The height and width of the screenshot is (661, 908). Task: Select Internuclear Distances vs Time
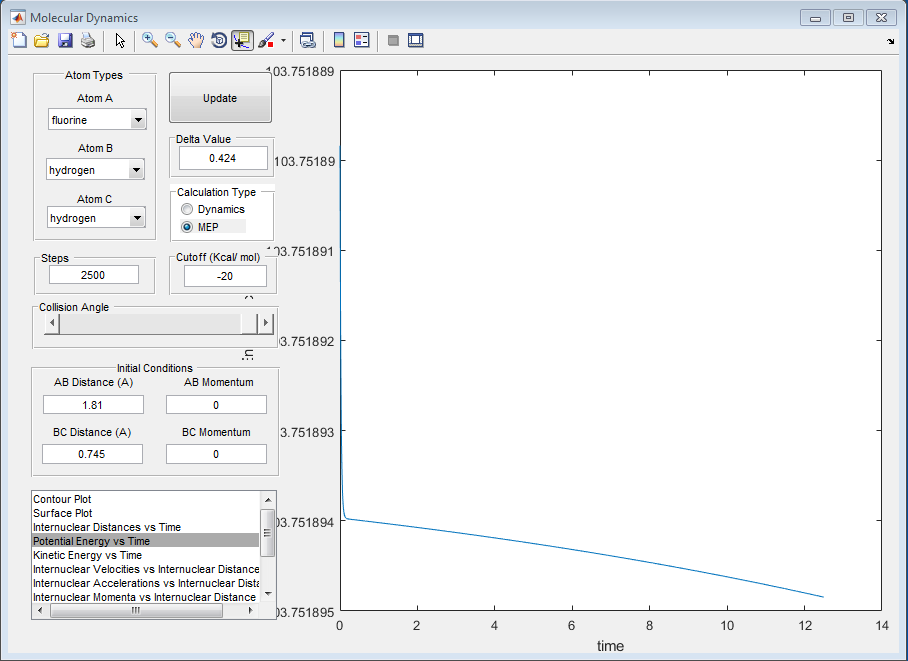click(145, 527)
